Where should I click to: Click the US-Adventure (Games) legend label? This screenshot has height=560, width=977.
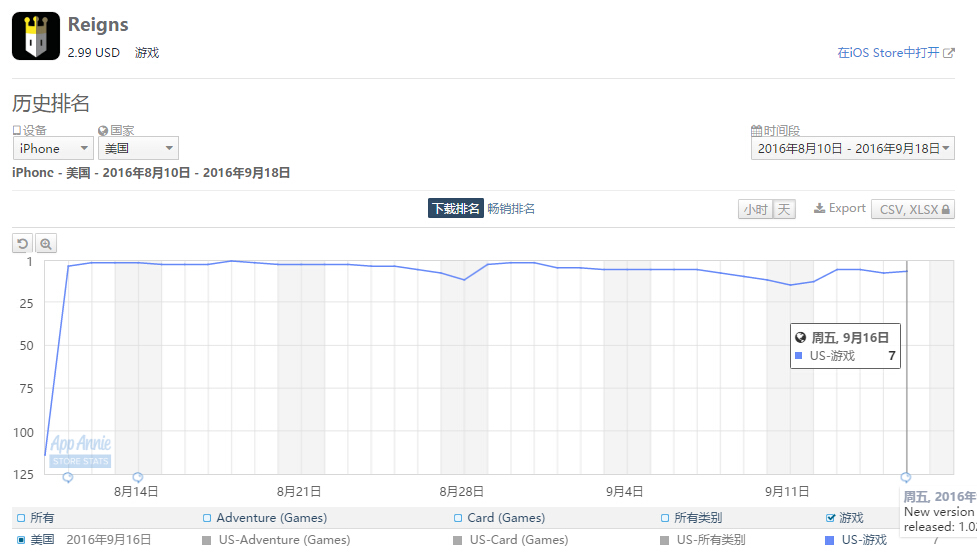point(284,540)
